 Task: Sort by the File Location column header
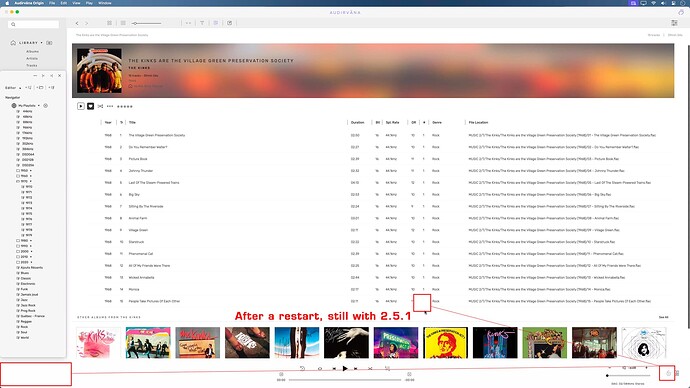coord(478,123)
